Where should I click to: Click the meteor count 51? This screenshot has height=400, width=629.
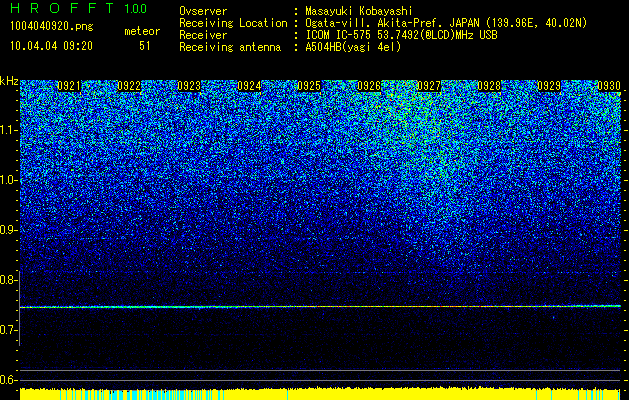(145, 46)
